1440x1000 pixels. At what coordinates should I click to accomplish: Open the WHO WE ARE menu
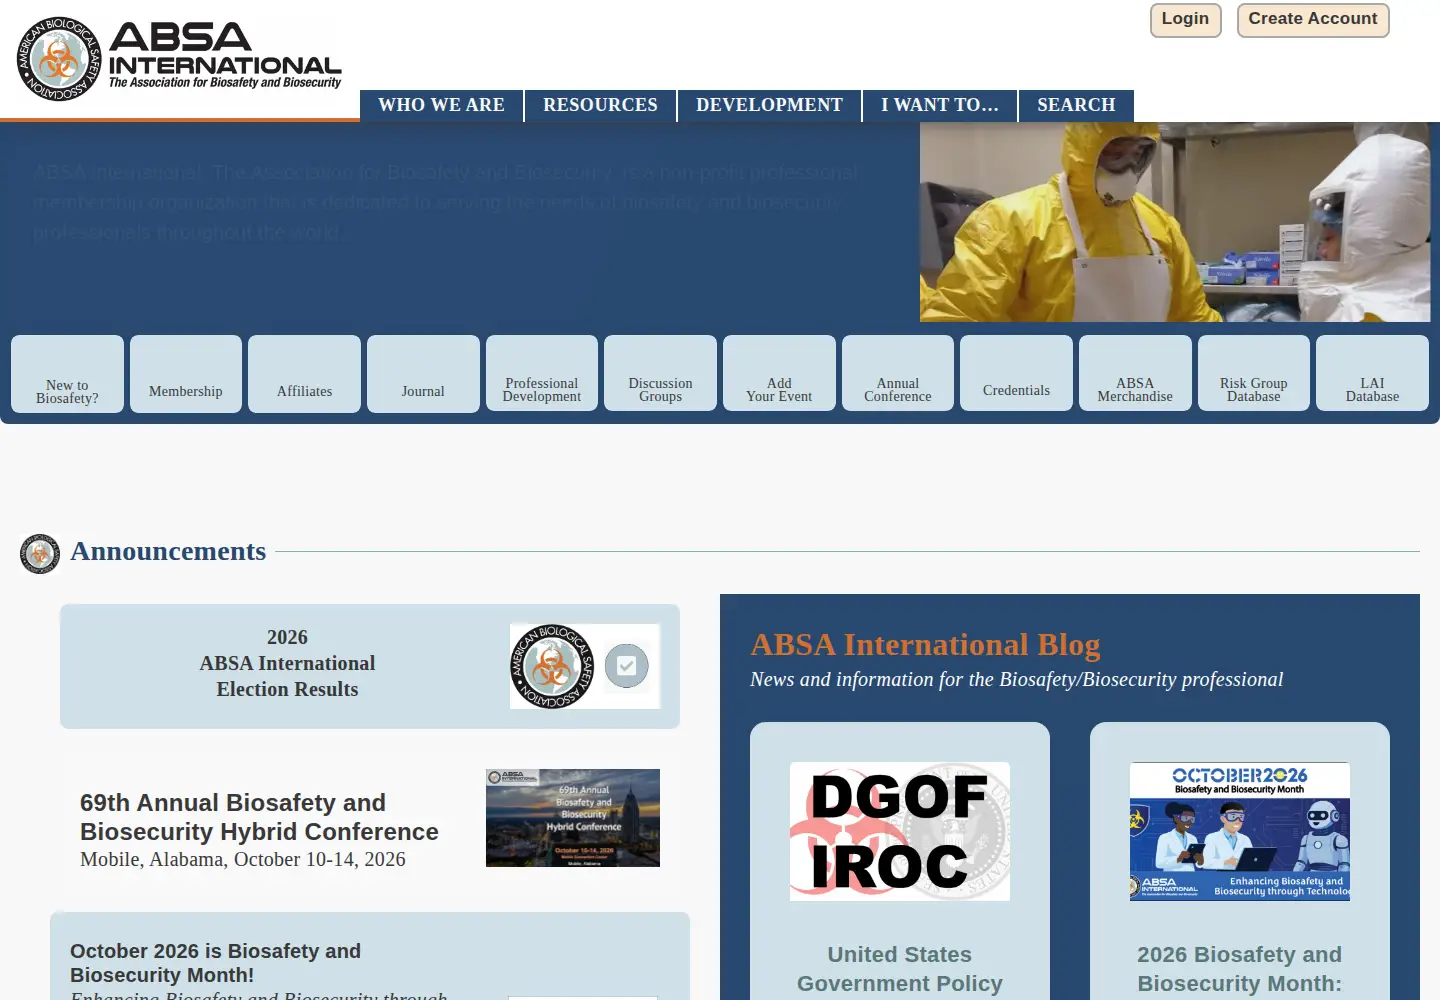click(x=441, y=105)
